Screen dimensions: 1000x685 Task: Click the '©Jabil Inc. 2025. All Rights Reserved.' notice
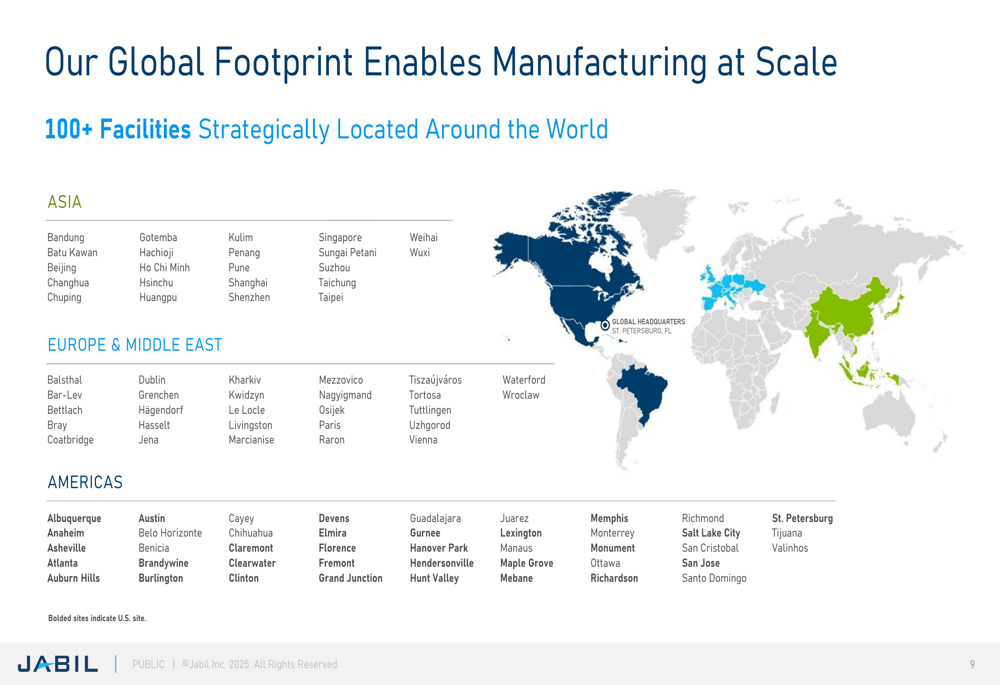pyautogui.click(x=260, y=665)
